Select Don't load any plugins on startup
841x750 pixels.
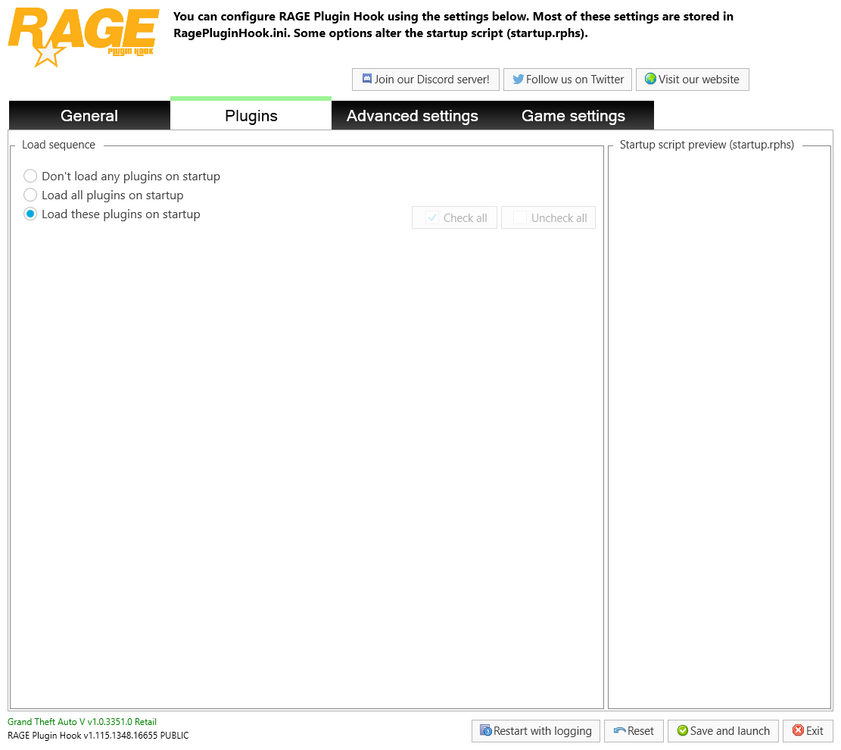click(30, 176)
